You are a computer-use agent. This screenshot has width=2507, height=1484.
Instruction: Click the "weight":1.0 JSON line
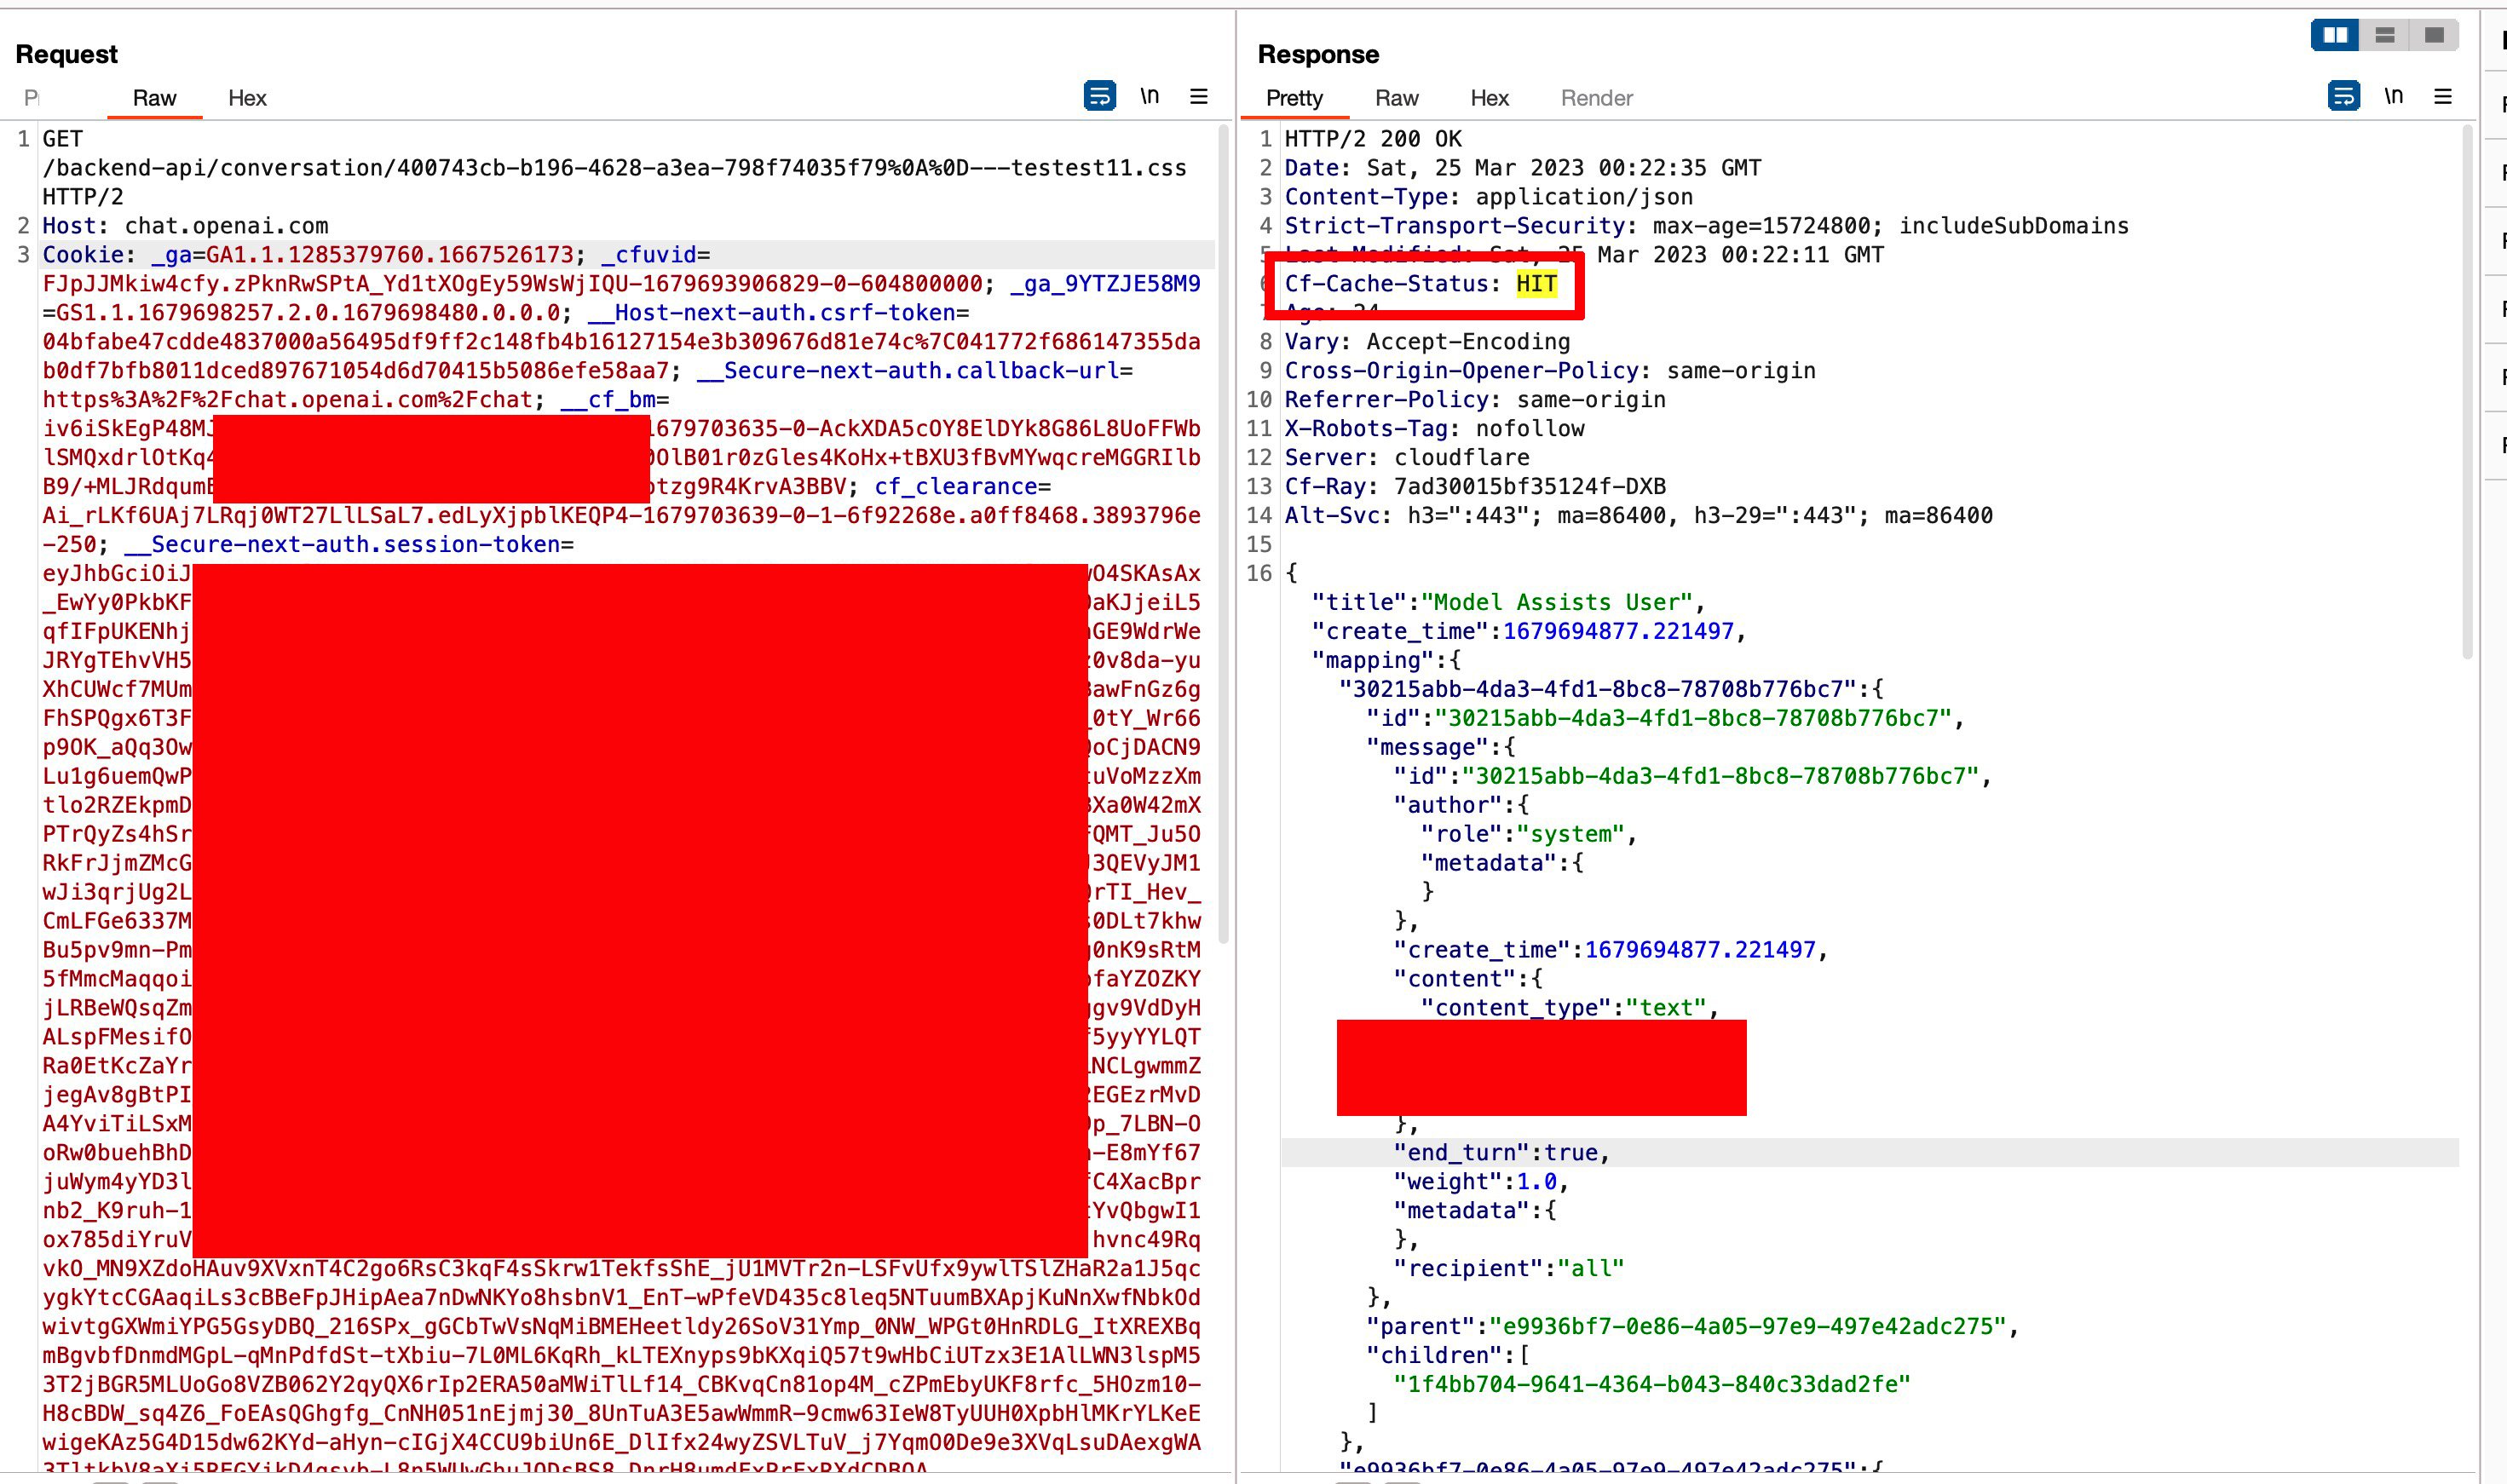1481,1182
